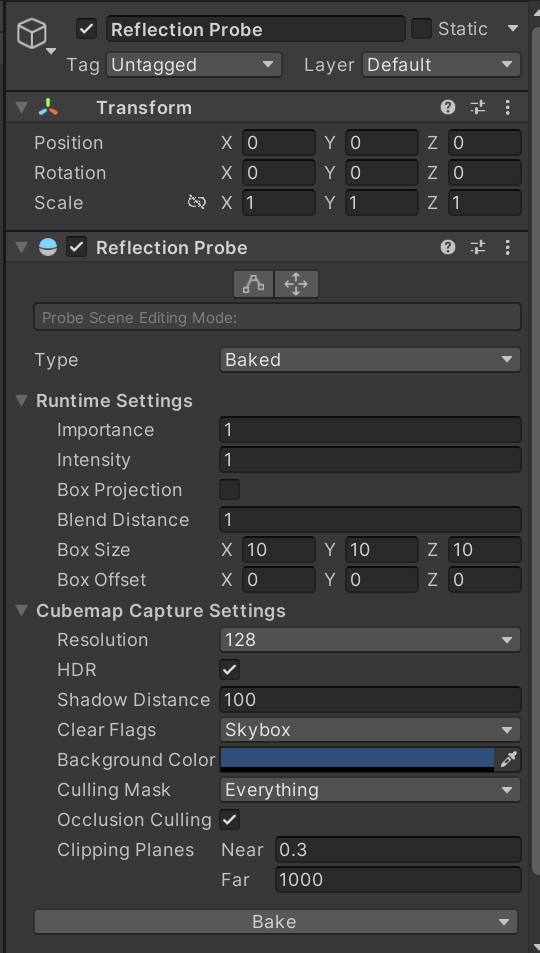The width and height of the screenshot is (540, 953).
Task: Click the Blend Distance field
Action: (x=370, y=520)
